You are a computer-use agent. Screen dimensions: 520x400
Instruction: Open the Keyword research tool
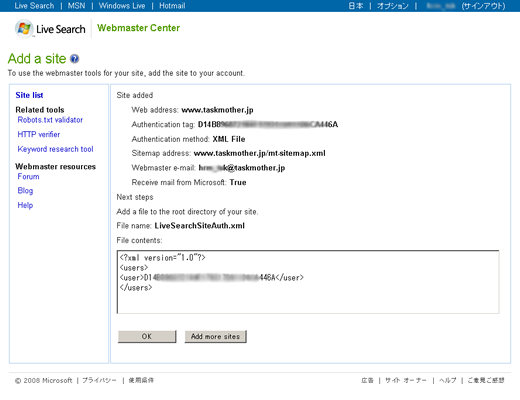coord(55,149)
